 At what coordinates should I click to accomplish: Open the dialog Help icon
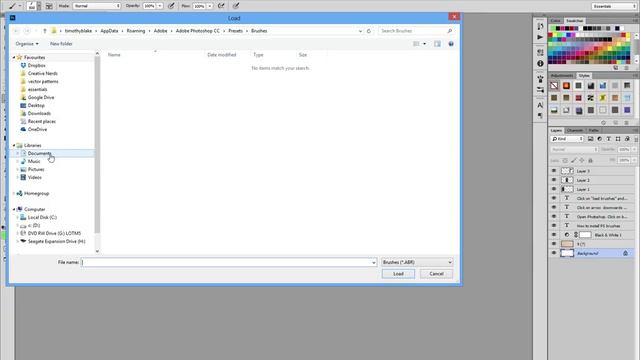[451, 44]
